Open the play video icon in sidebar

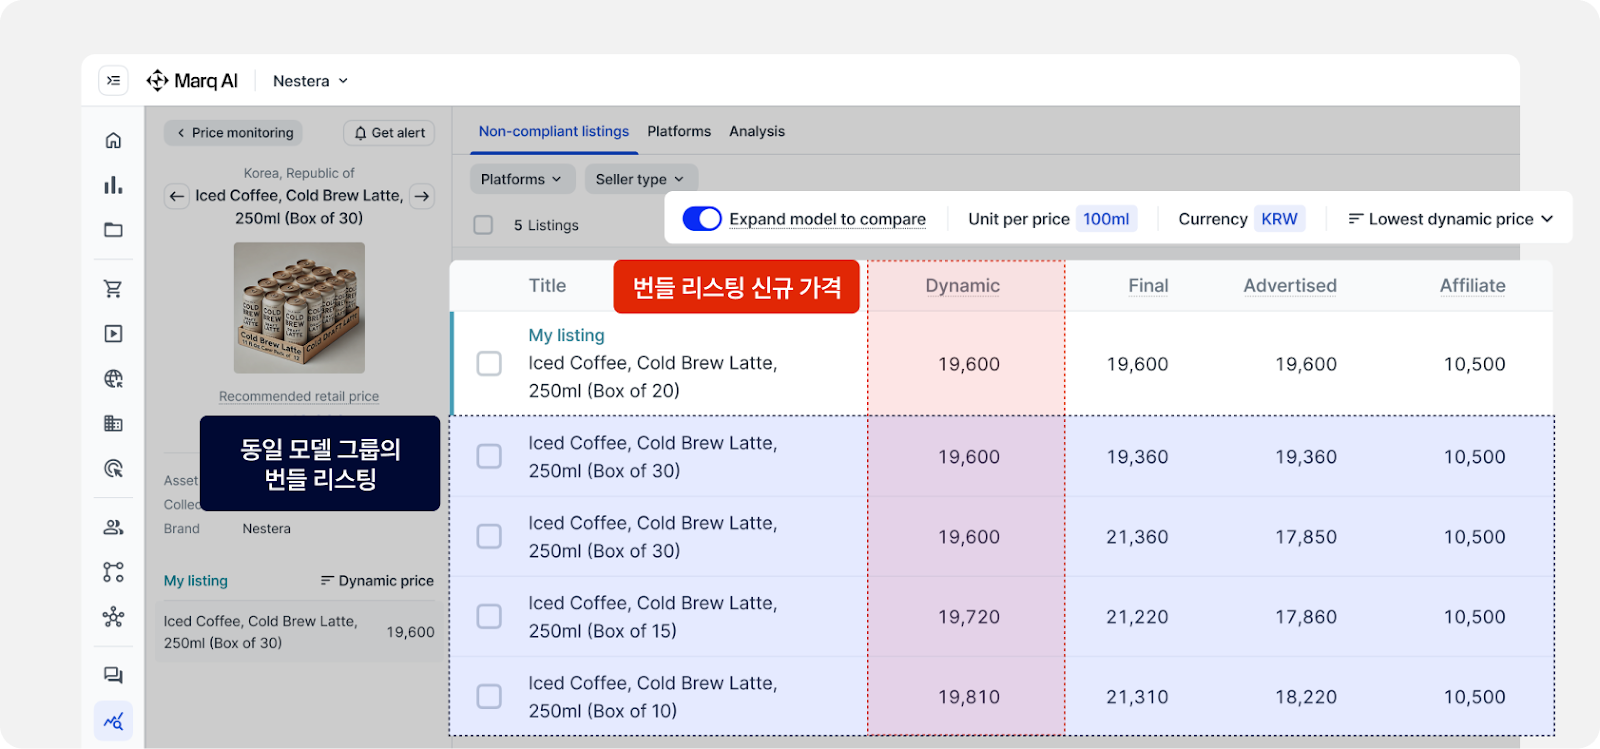[113, 334]
